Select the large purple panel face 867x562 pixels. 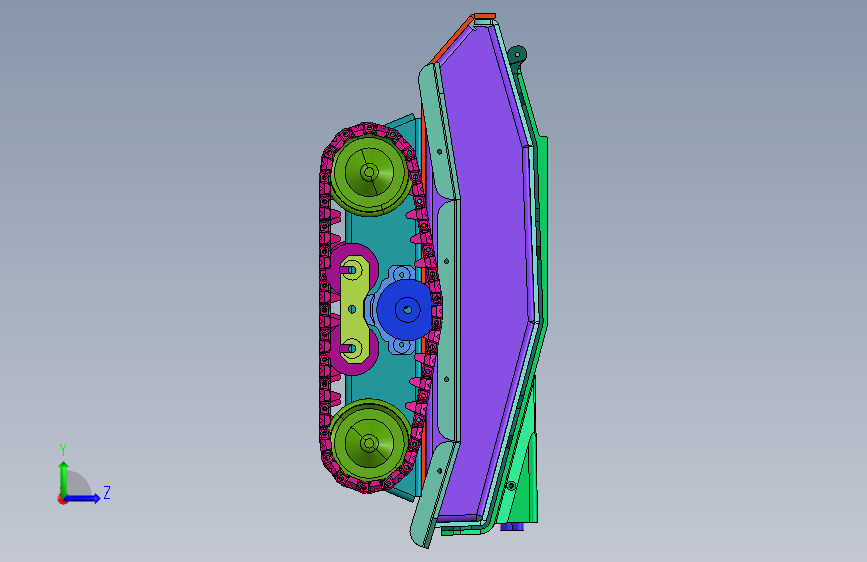[489, 277]
